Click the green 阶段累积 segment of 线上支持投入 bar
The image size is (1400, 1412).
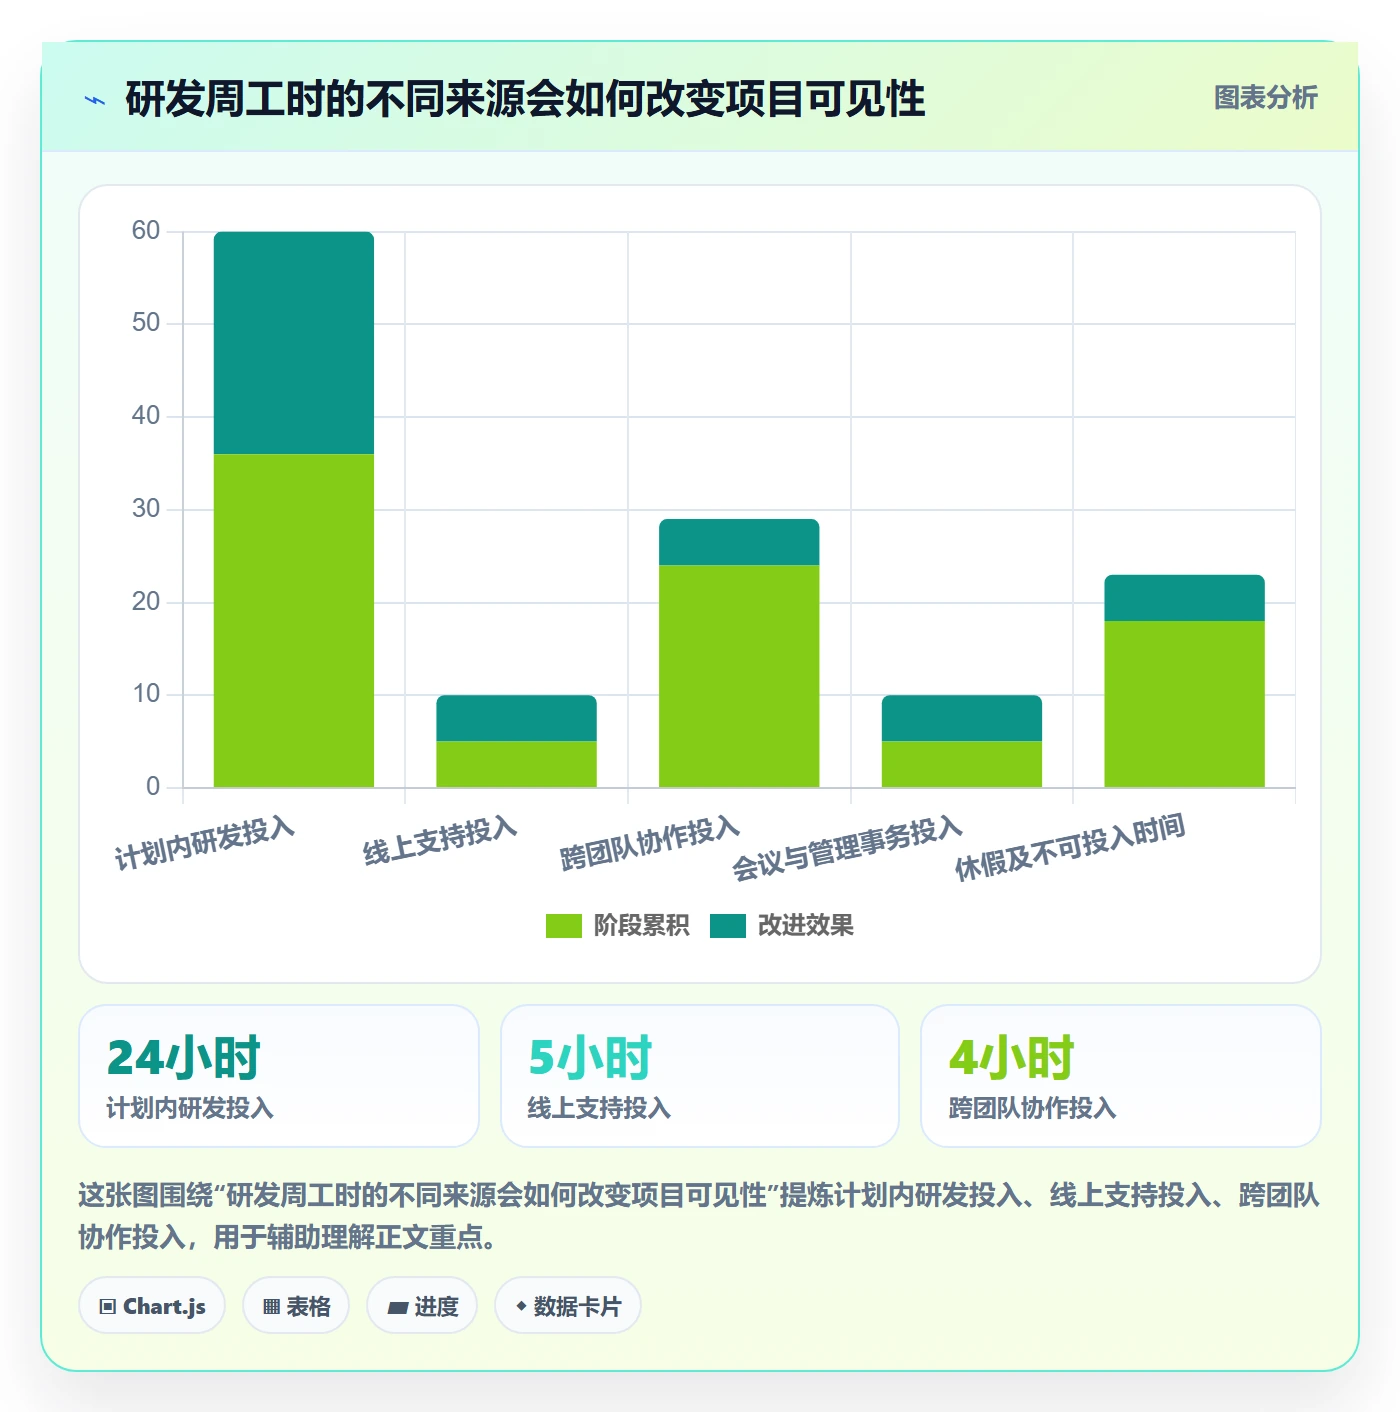pyautogui.click(x=516, y=764)
